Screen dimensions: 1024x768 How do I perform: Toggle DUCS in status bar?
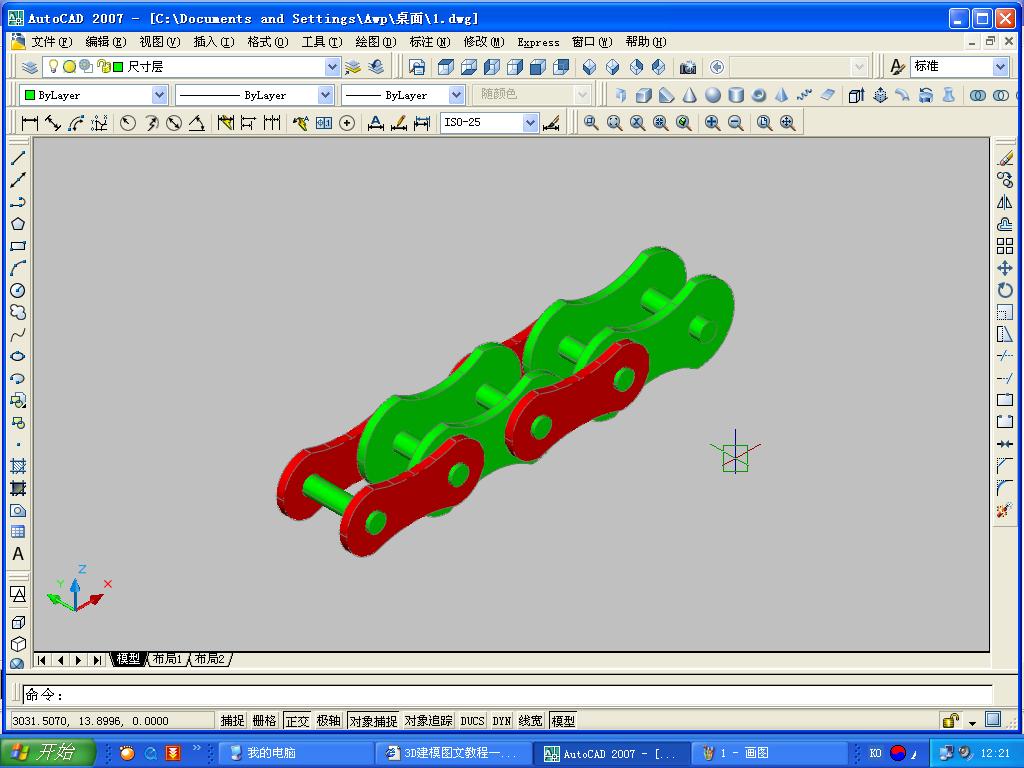tap(472, 720)
